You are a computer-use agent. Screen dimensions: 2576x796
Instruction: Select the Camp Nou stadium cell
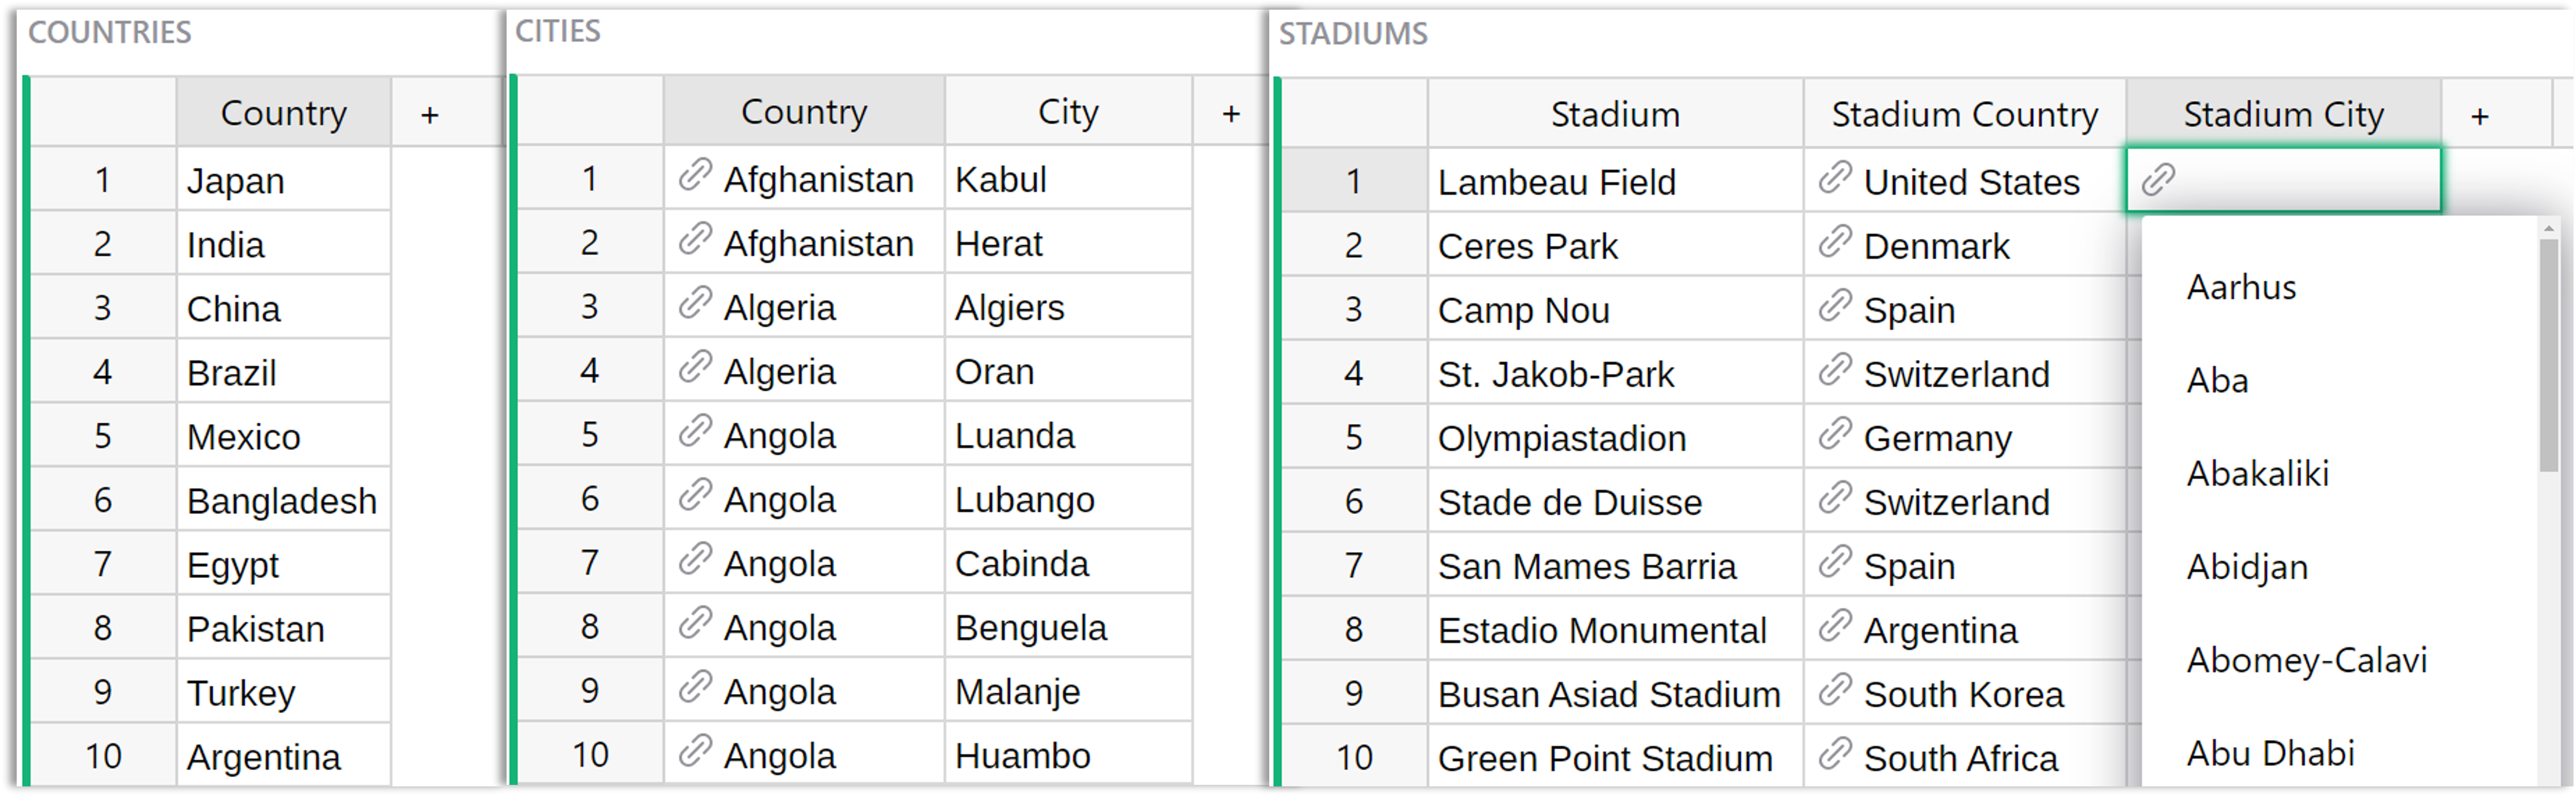1523,310
